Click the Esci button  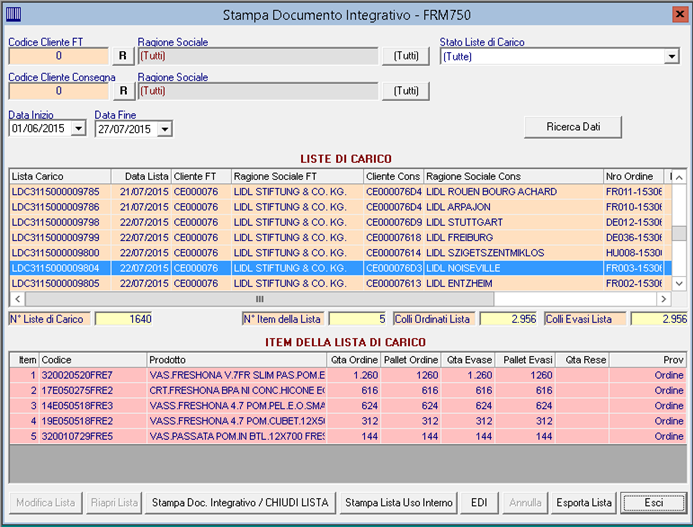[653, 503]
